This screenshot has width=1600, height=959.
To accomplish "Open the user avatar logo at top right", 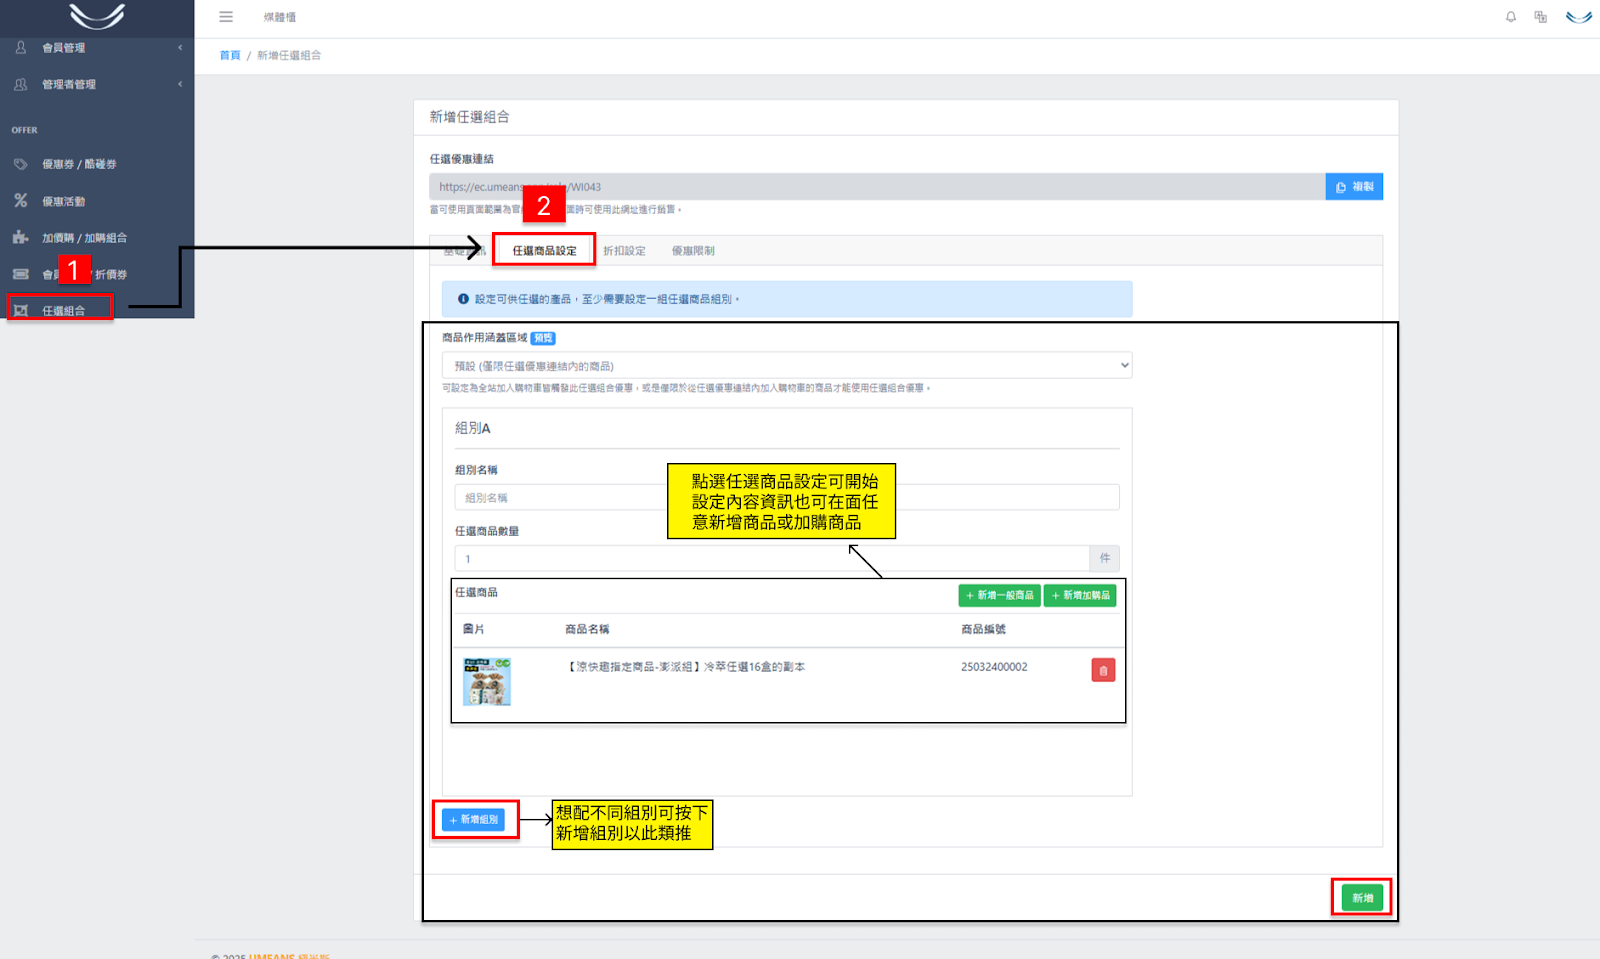I will pos(1579,17).
